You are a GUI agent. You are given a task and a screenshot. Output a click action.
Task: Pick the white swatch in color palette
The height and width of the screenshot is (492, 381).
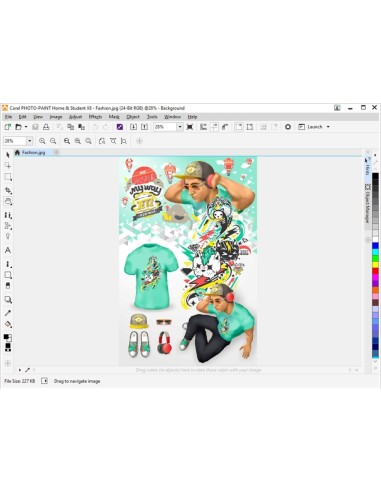[x=375, y=239]
